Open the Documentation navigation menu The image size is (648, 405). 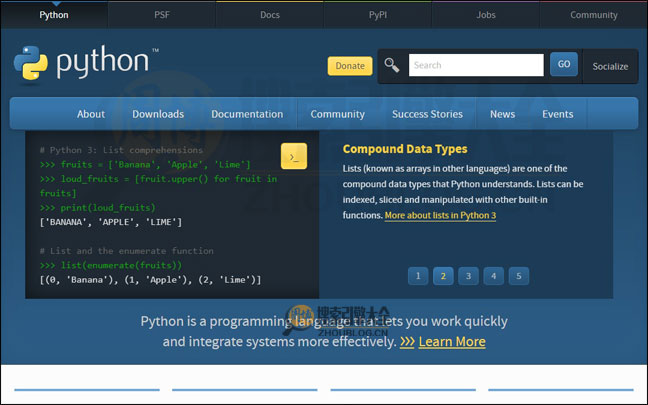pyautogui.click(x=247, y=114)
